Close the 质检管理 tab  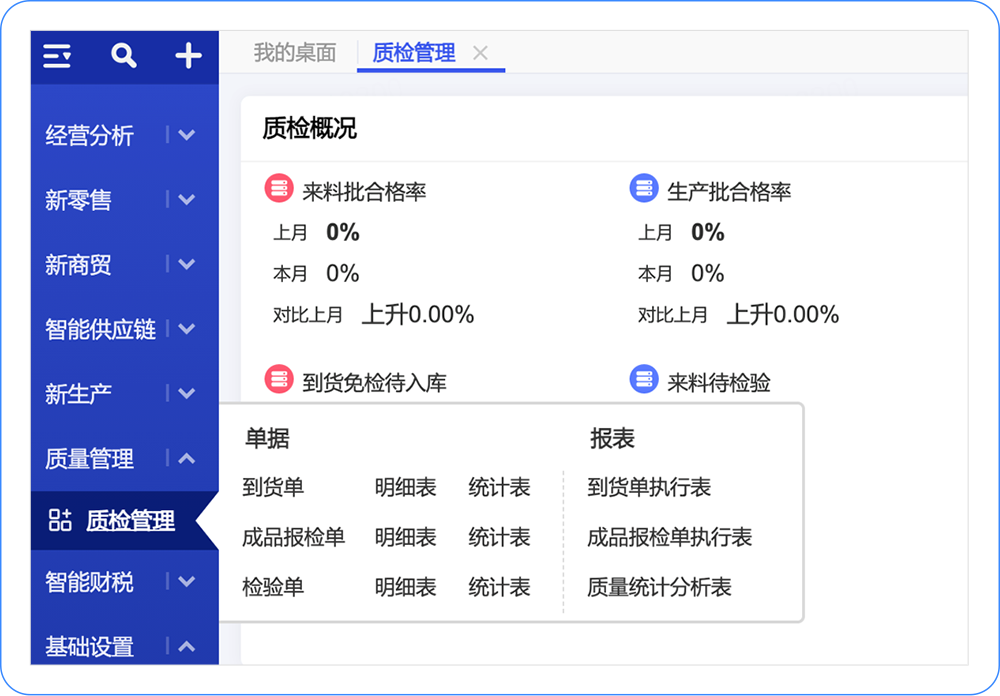[x=480, y=53]
